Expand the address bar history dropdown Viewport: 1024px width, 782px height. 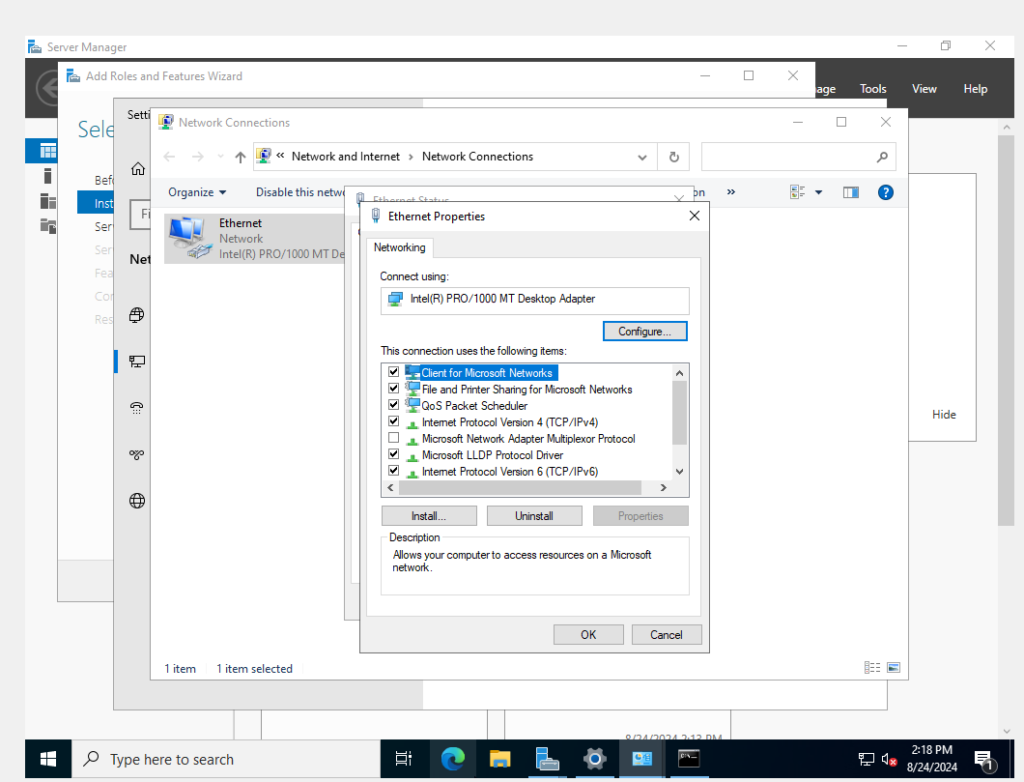pos(642,157)
